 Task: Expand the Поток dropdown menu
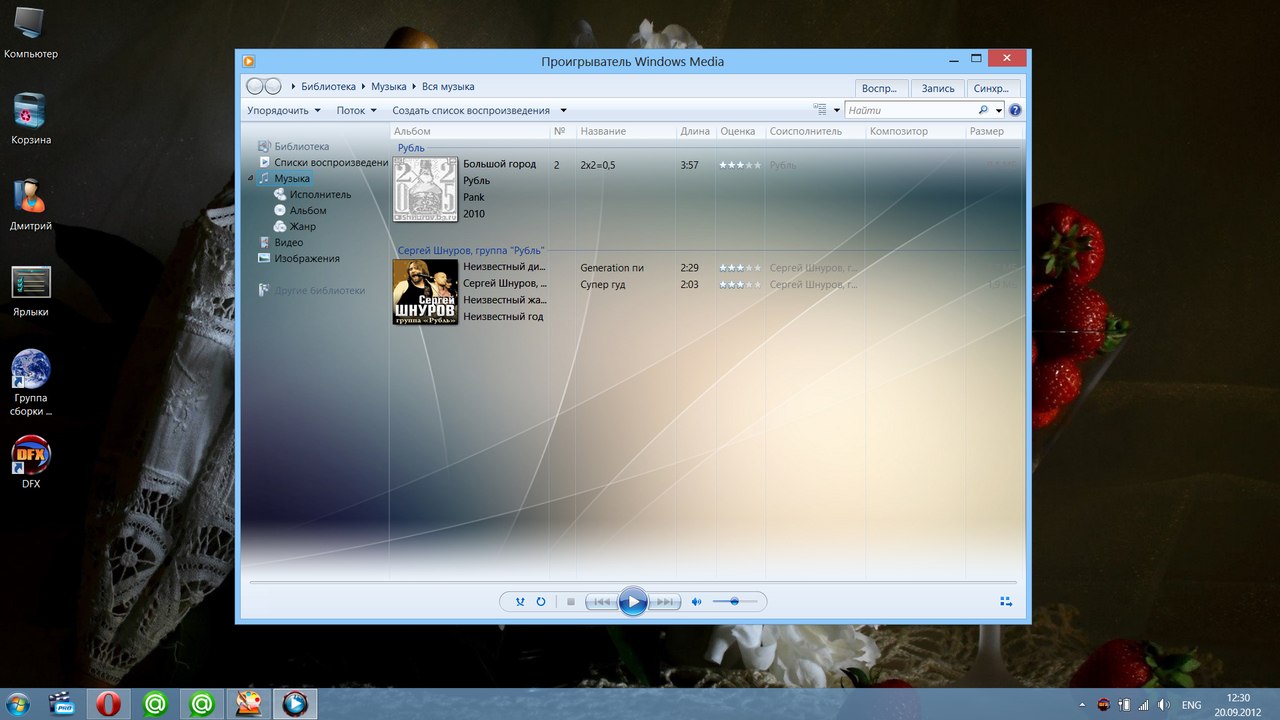356,111
